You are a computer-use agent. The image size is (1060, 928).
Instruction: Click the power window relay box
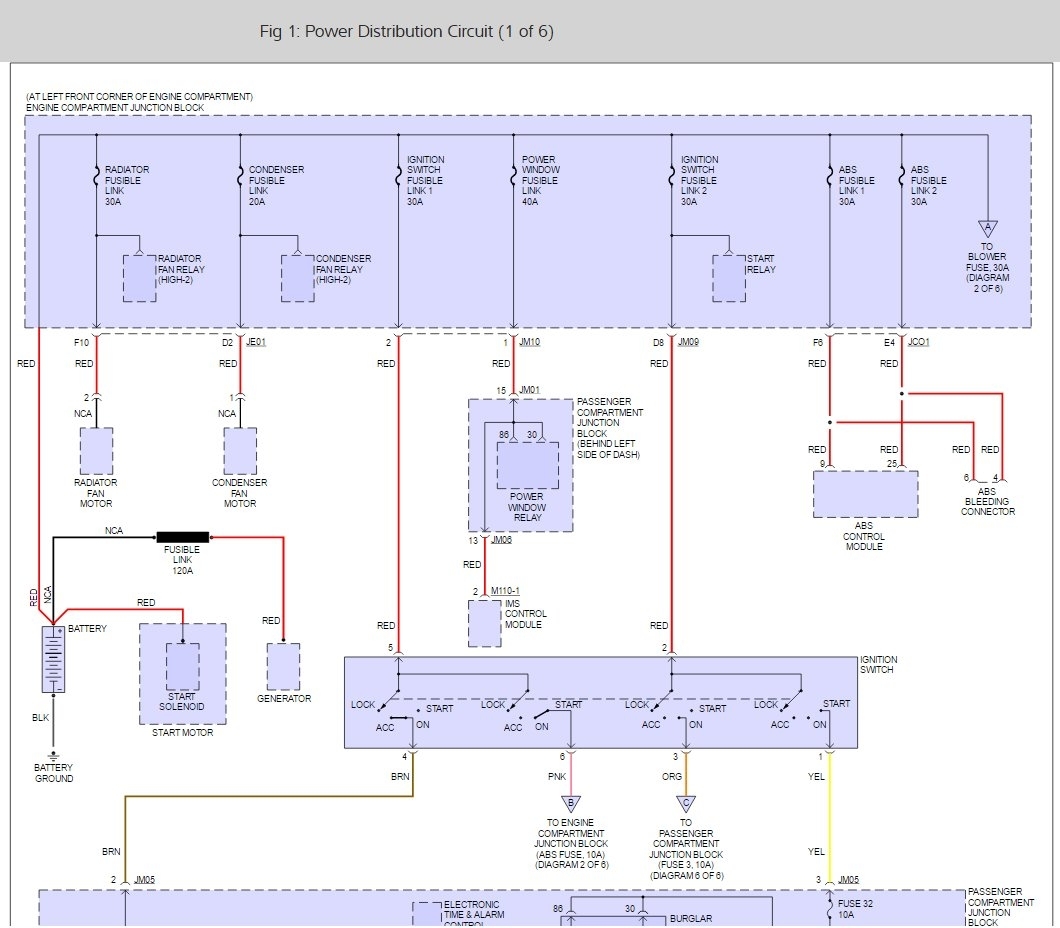coord(527,464)
